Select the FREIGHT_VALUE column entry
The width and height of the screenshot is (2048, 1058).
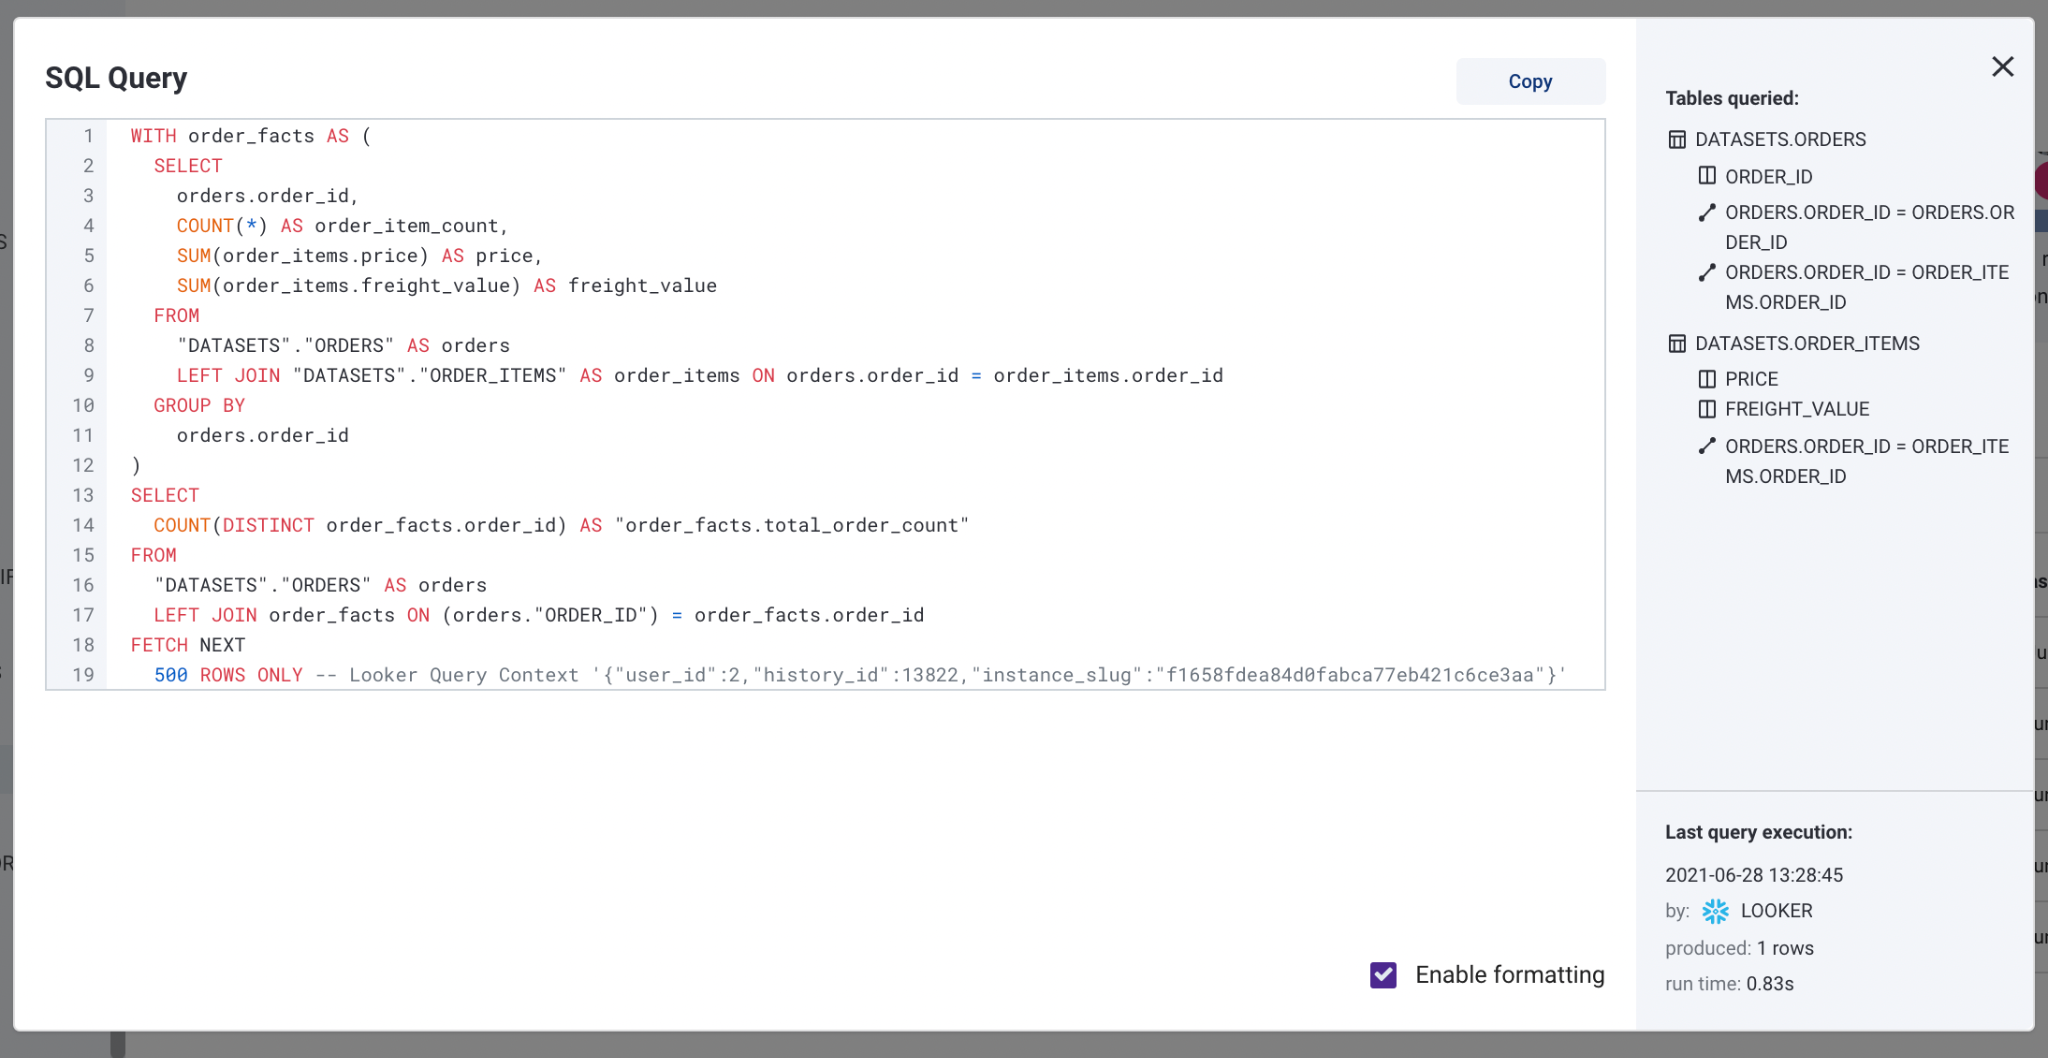[x=1797, y=410]
